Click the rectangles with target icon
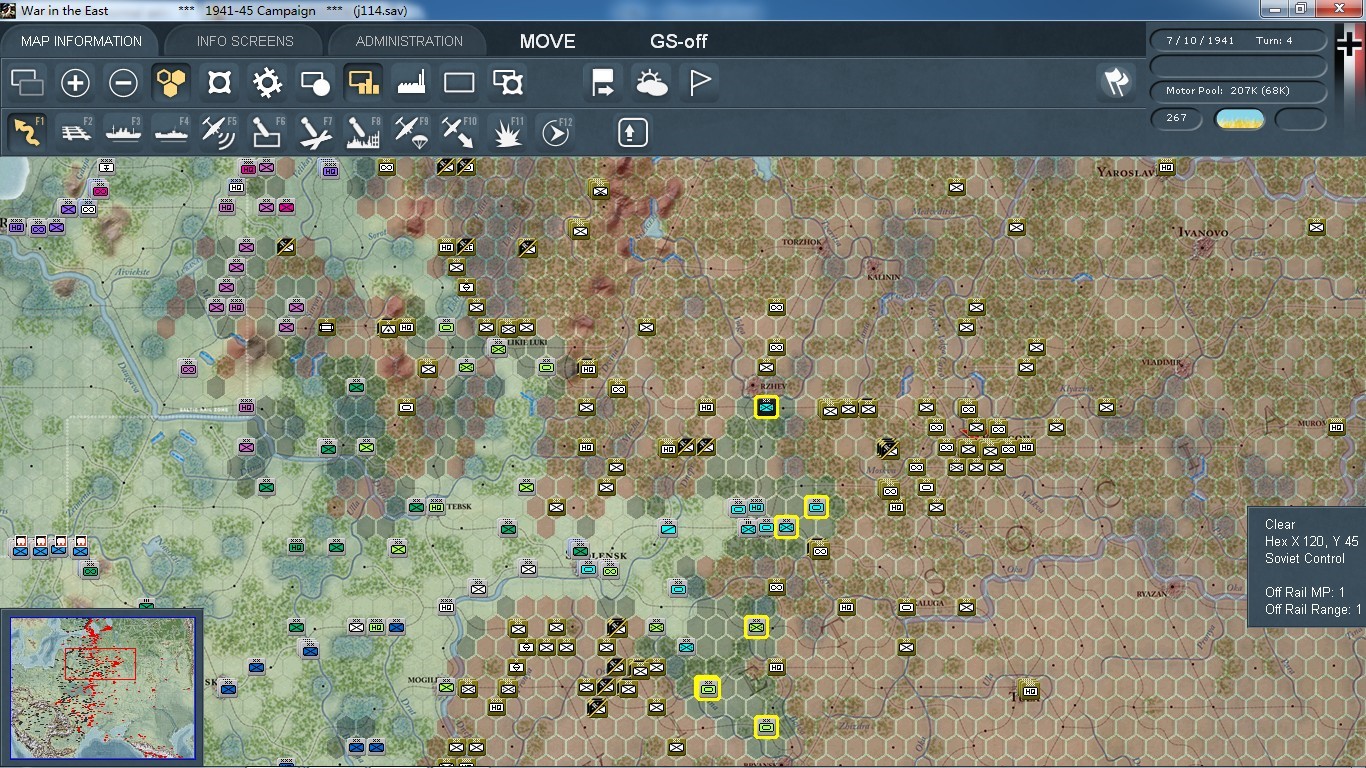 (x=508, y=83)
